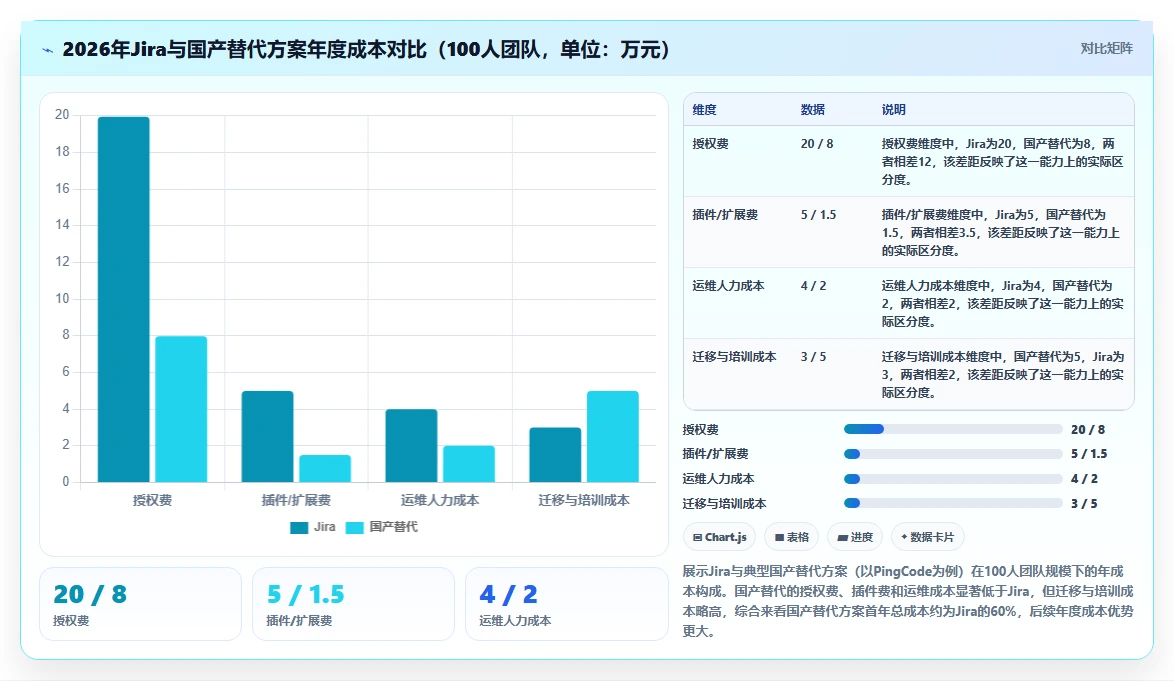Click the Jira bar for 迁移与培训成本

tap(555, 455)
